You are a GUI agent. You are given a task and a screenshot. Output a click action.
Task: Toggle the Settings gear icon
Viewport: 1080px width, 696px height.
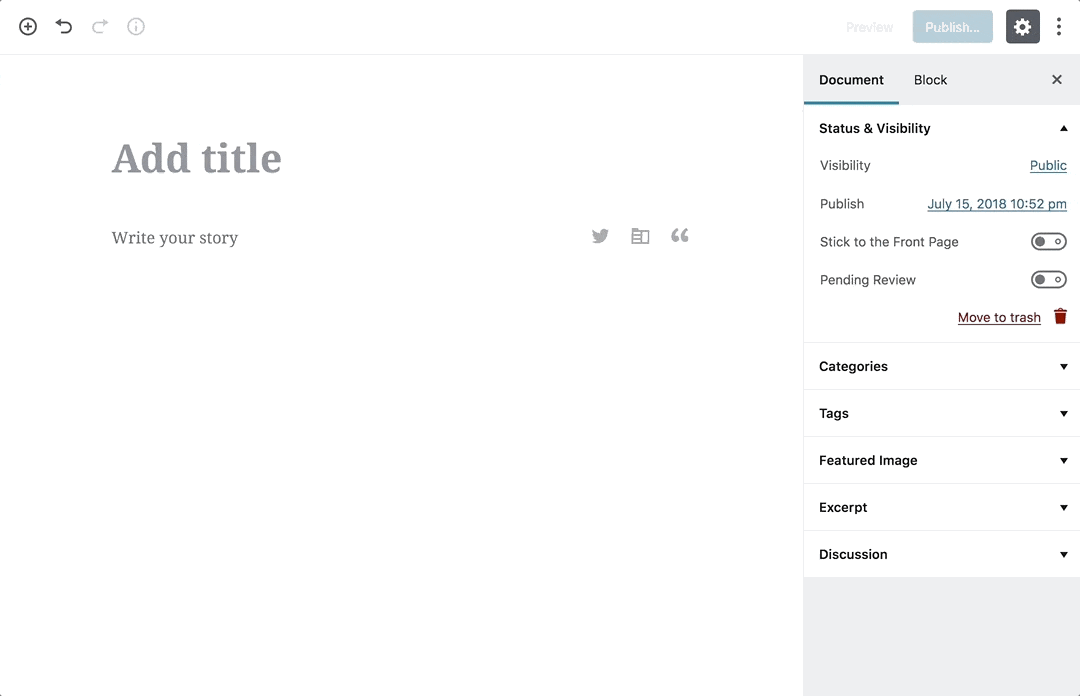point(1022,27)
